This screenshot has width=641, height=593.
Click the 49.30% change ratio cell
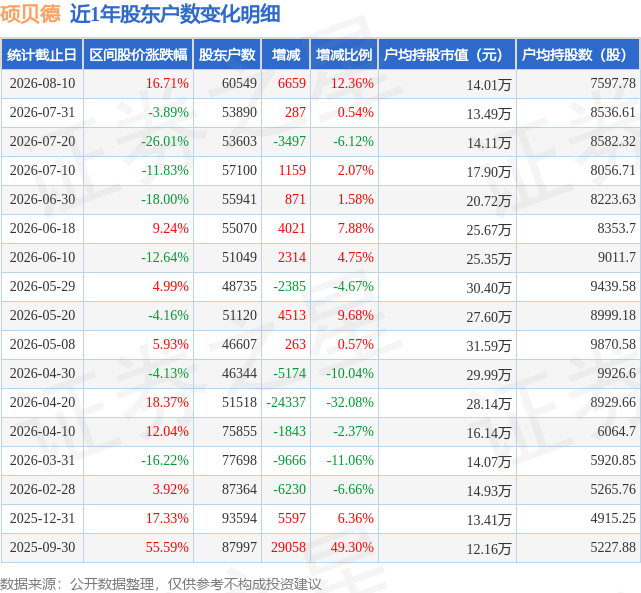pyautogui.click(x=352, y=547)
